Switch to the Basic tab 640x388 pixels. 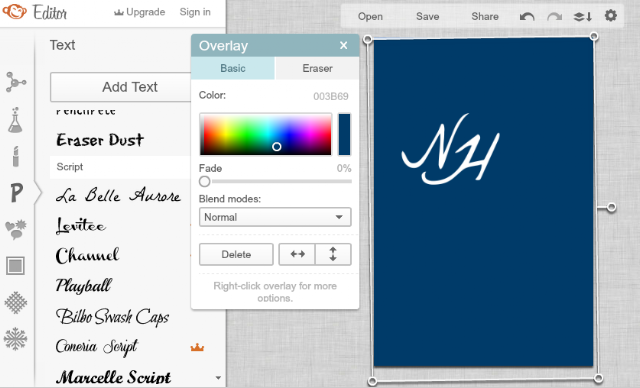(x=233, y=68)
